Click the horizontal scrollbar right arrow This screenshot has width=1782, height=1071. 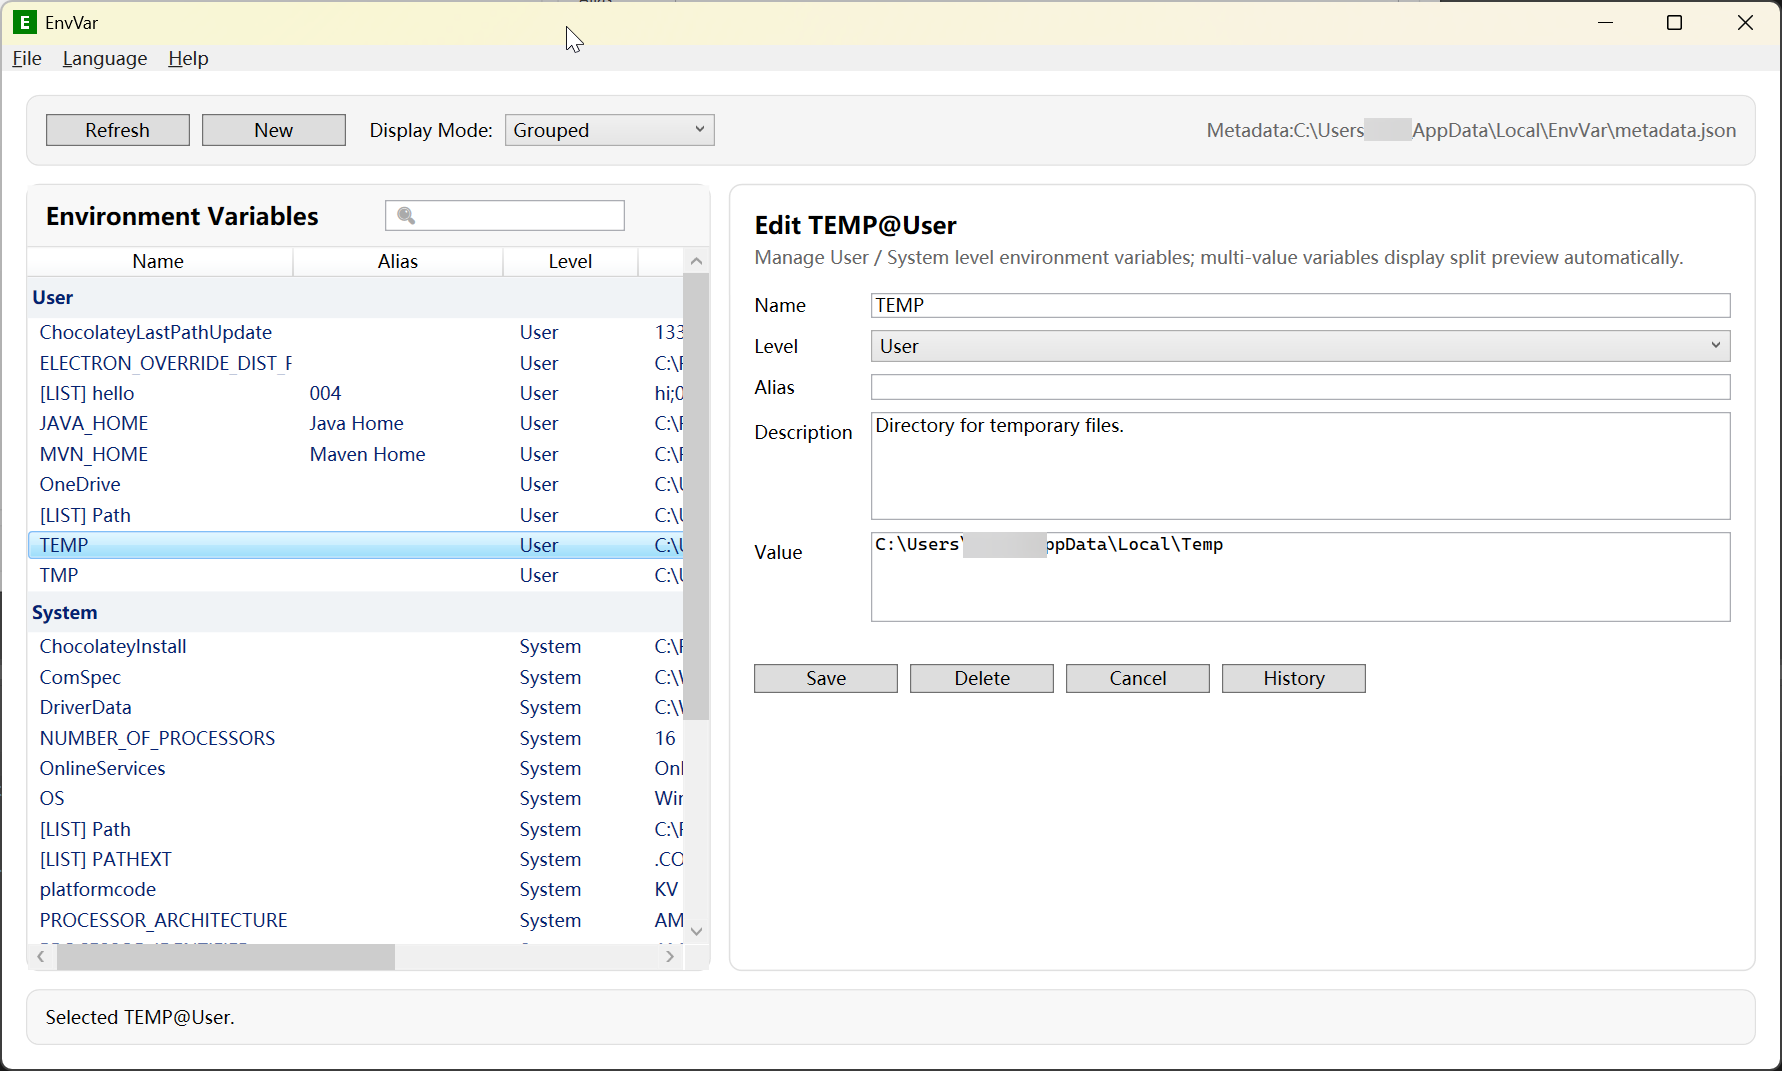pyautogui.click(x=670, y=957)
